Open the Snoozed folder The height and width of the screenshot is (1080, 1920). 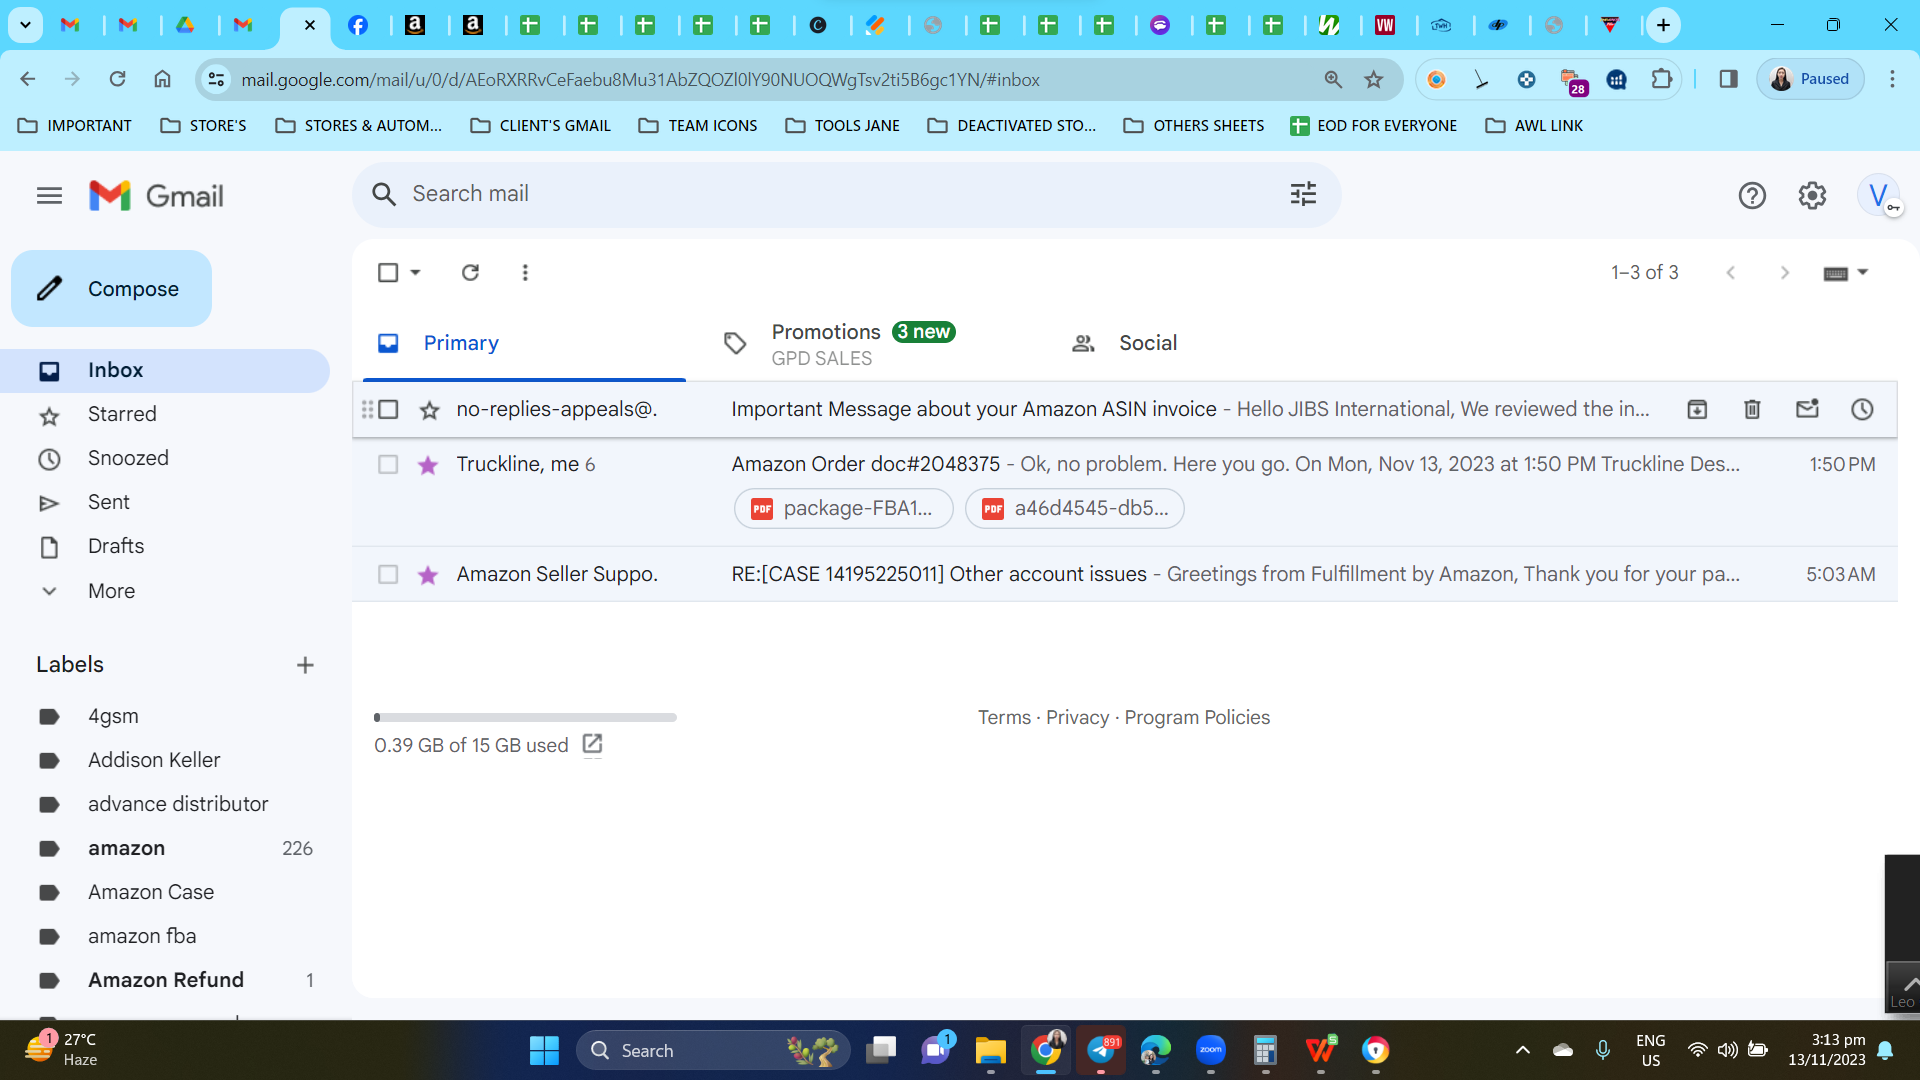[x=128, y=458]
